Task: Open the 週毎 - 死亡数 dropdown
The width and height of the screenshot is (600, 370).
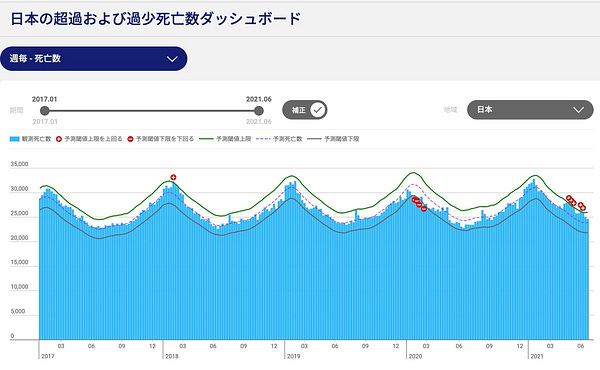Action: (94, 59)
